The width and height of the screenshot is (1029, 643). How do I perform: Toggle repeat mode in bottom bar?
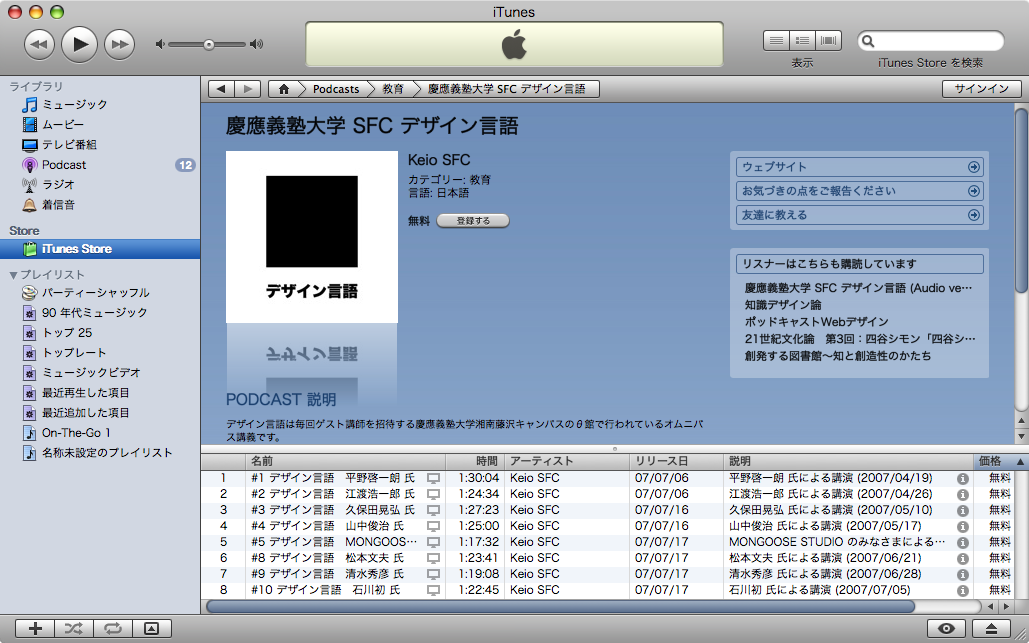tap(112, 628)
